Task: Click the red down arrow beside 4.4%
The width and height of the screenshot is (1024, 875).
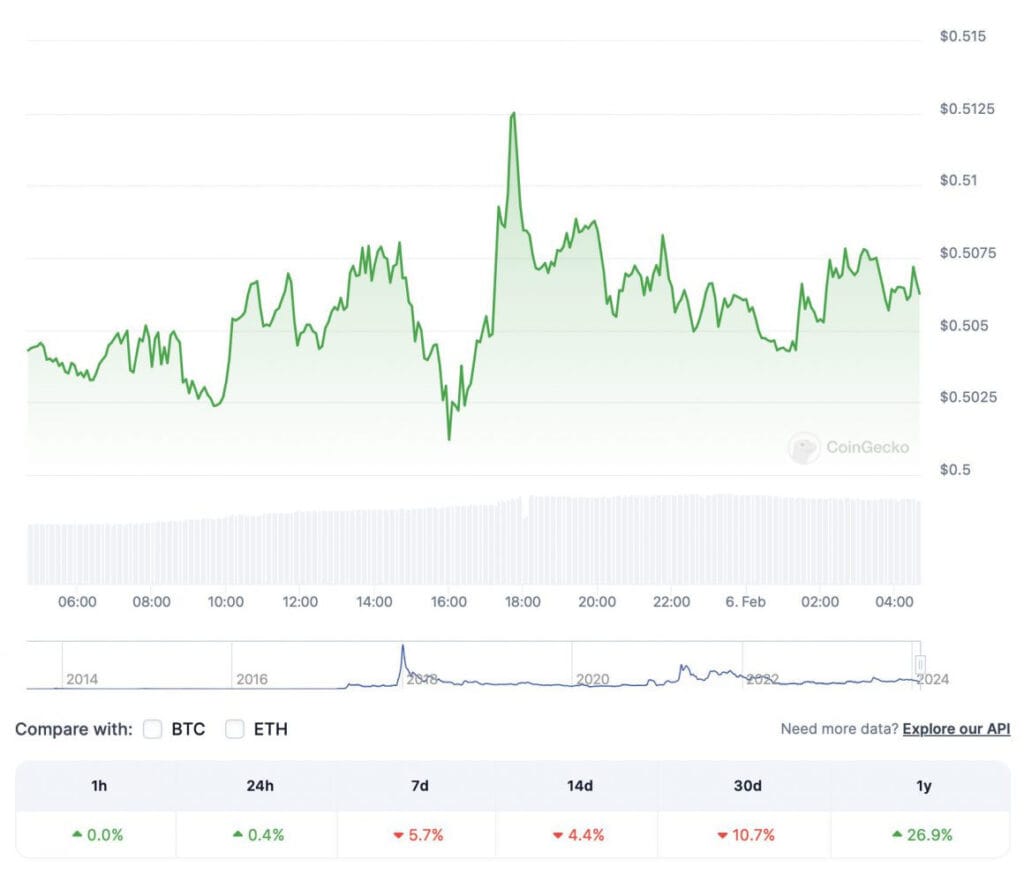Action: point(558,835)
